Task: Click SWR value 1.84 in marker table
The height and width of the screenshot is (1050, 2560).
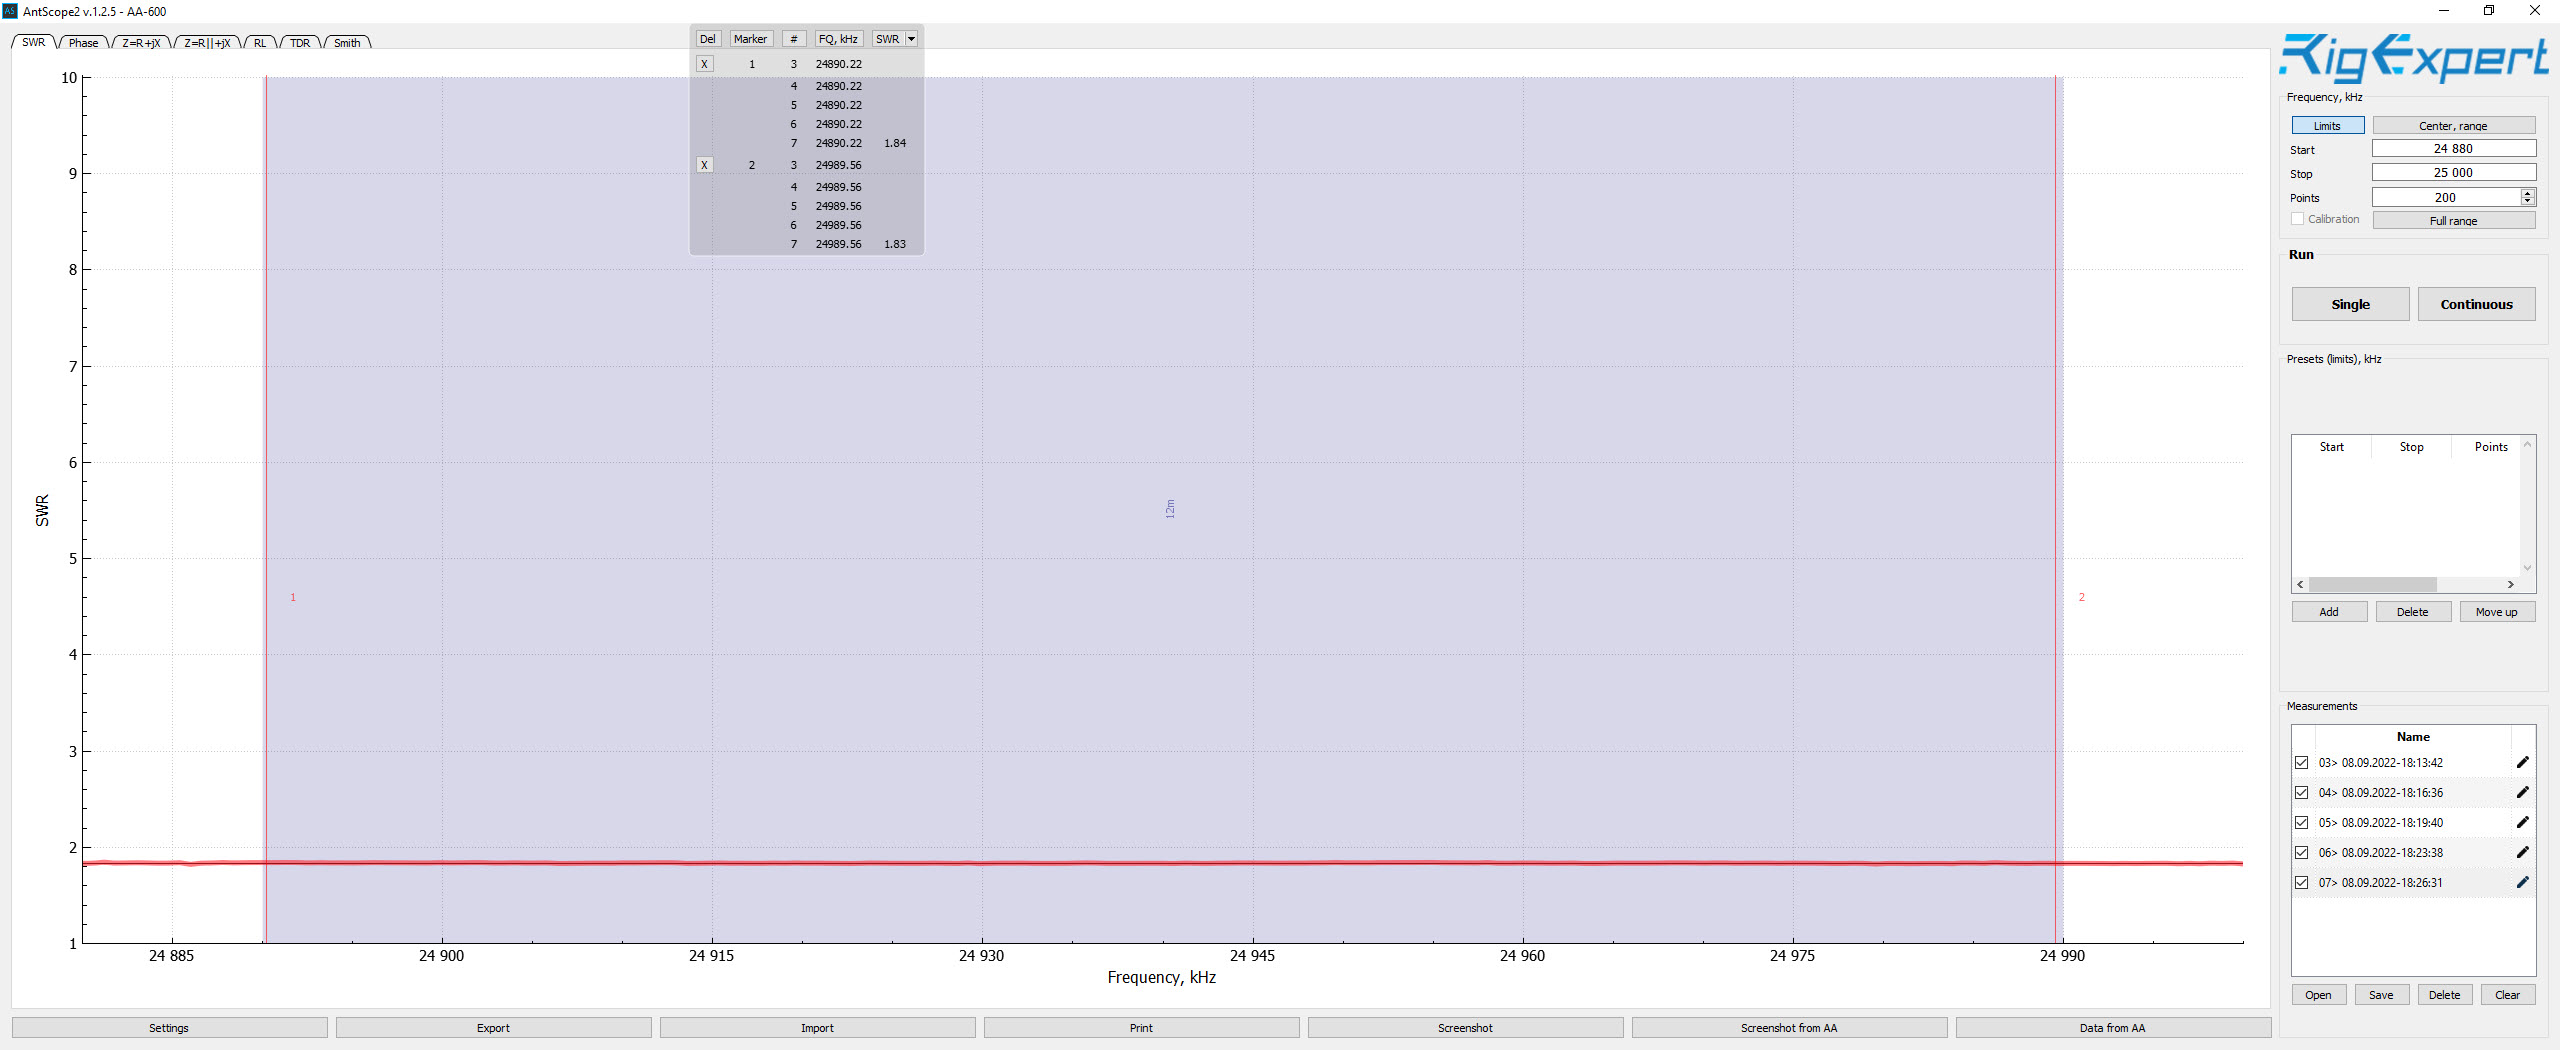Action: click(x=895, y=143)
